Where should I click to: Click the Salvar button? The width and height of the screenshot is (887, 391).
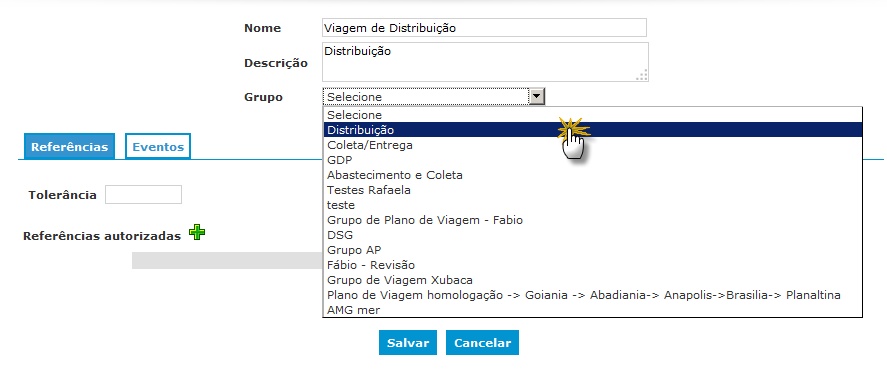pyautogui.click(x=408, y=343)
